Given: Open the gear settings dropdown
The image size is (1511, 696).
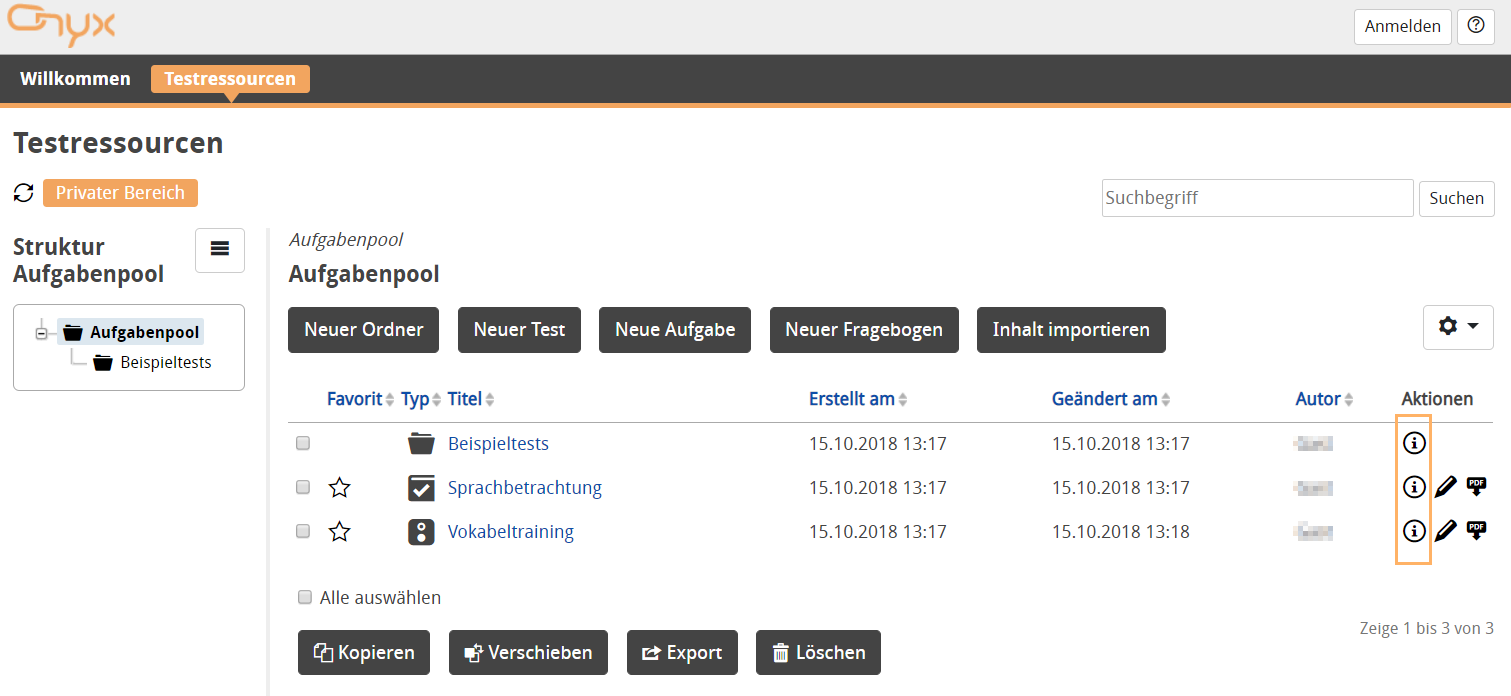Looking at the screenshot, I should coord(1457,327).
